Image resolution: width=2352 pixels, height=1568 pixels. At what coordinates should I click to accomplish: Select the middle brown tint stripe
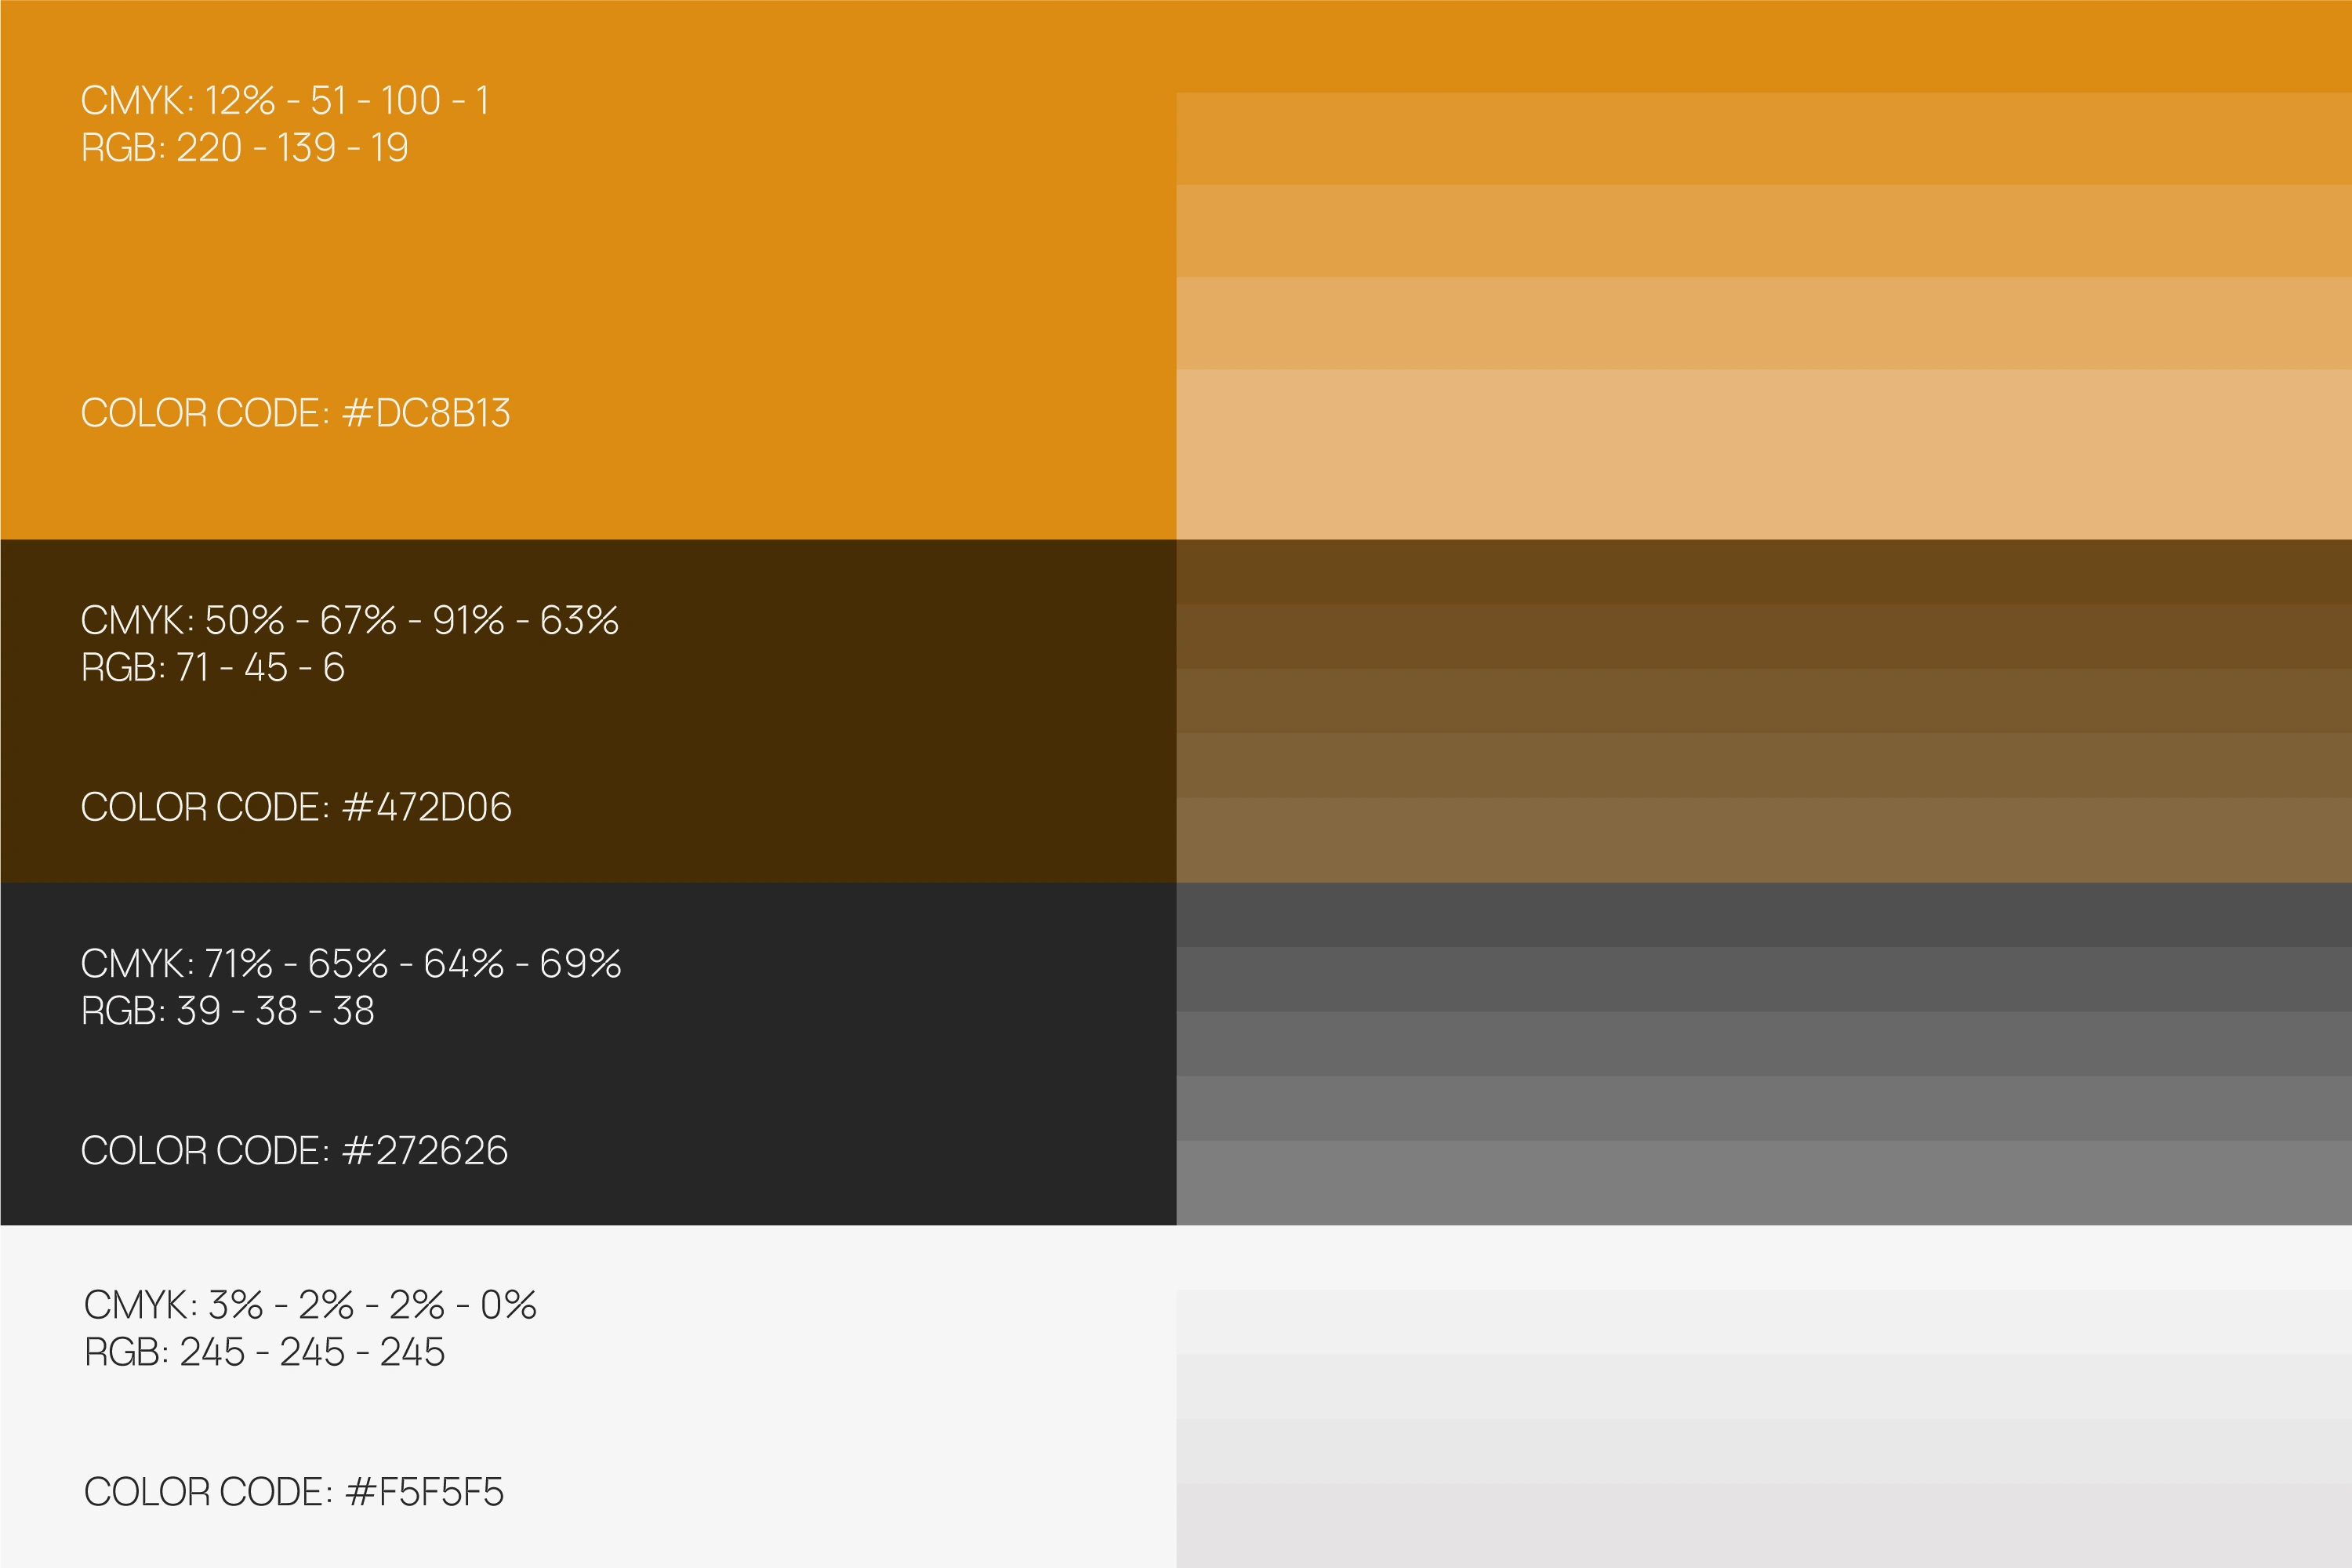(1763, 701)
